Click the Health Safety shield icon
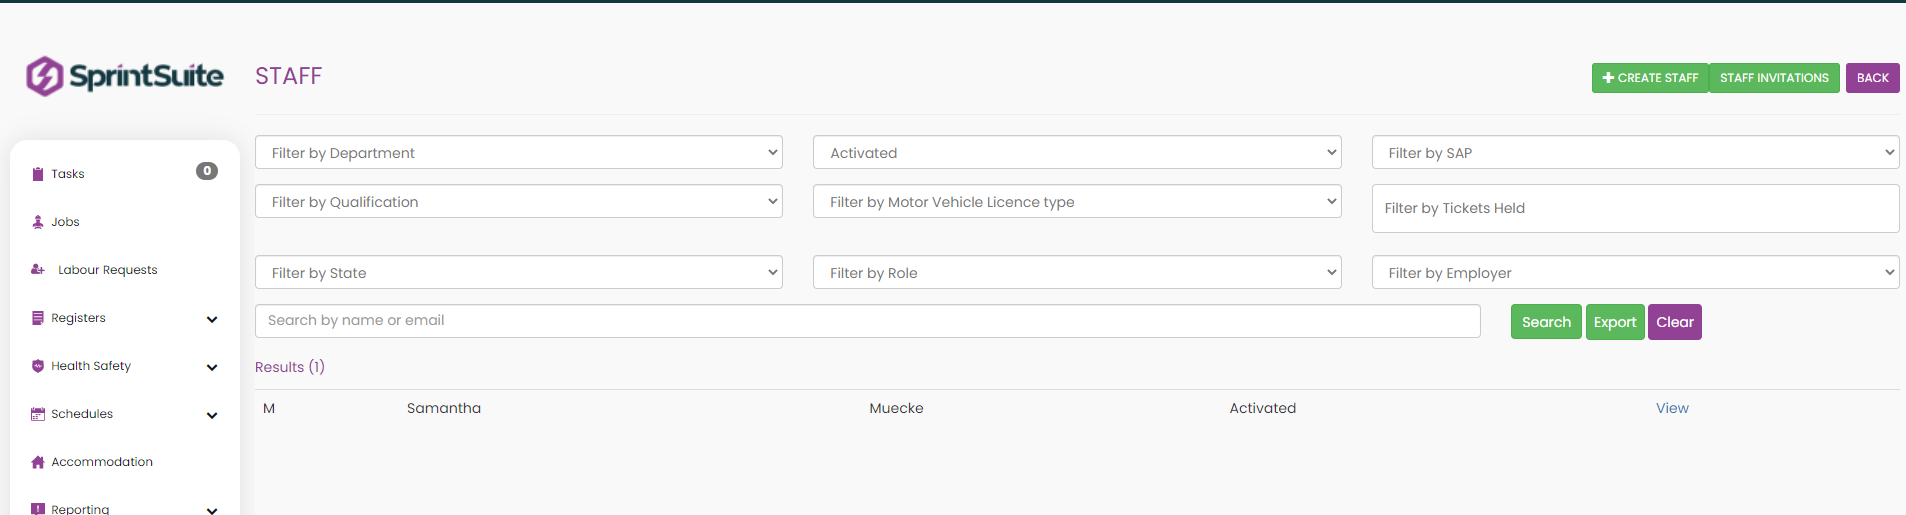This screenshot has height=515, width=1906. point(38,366)
